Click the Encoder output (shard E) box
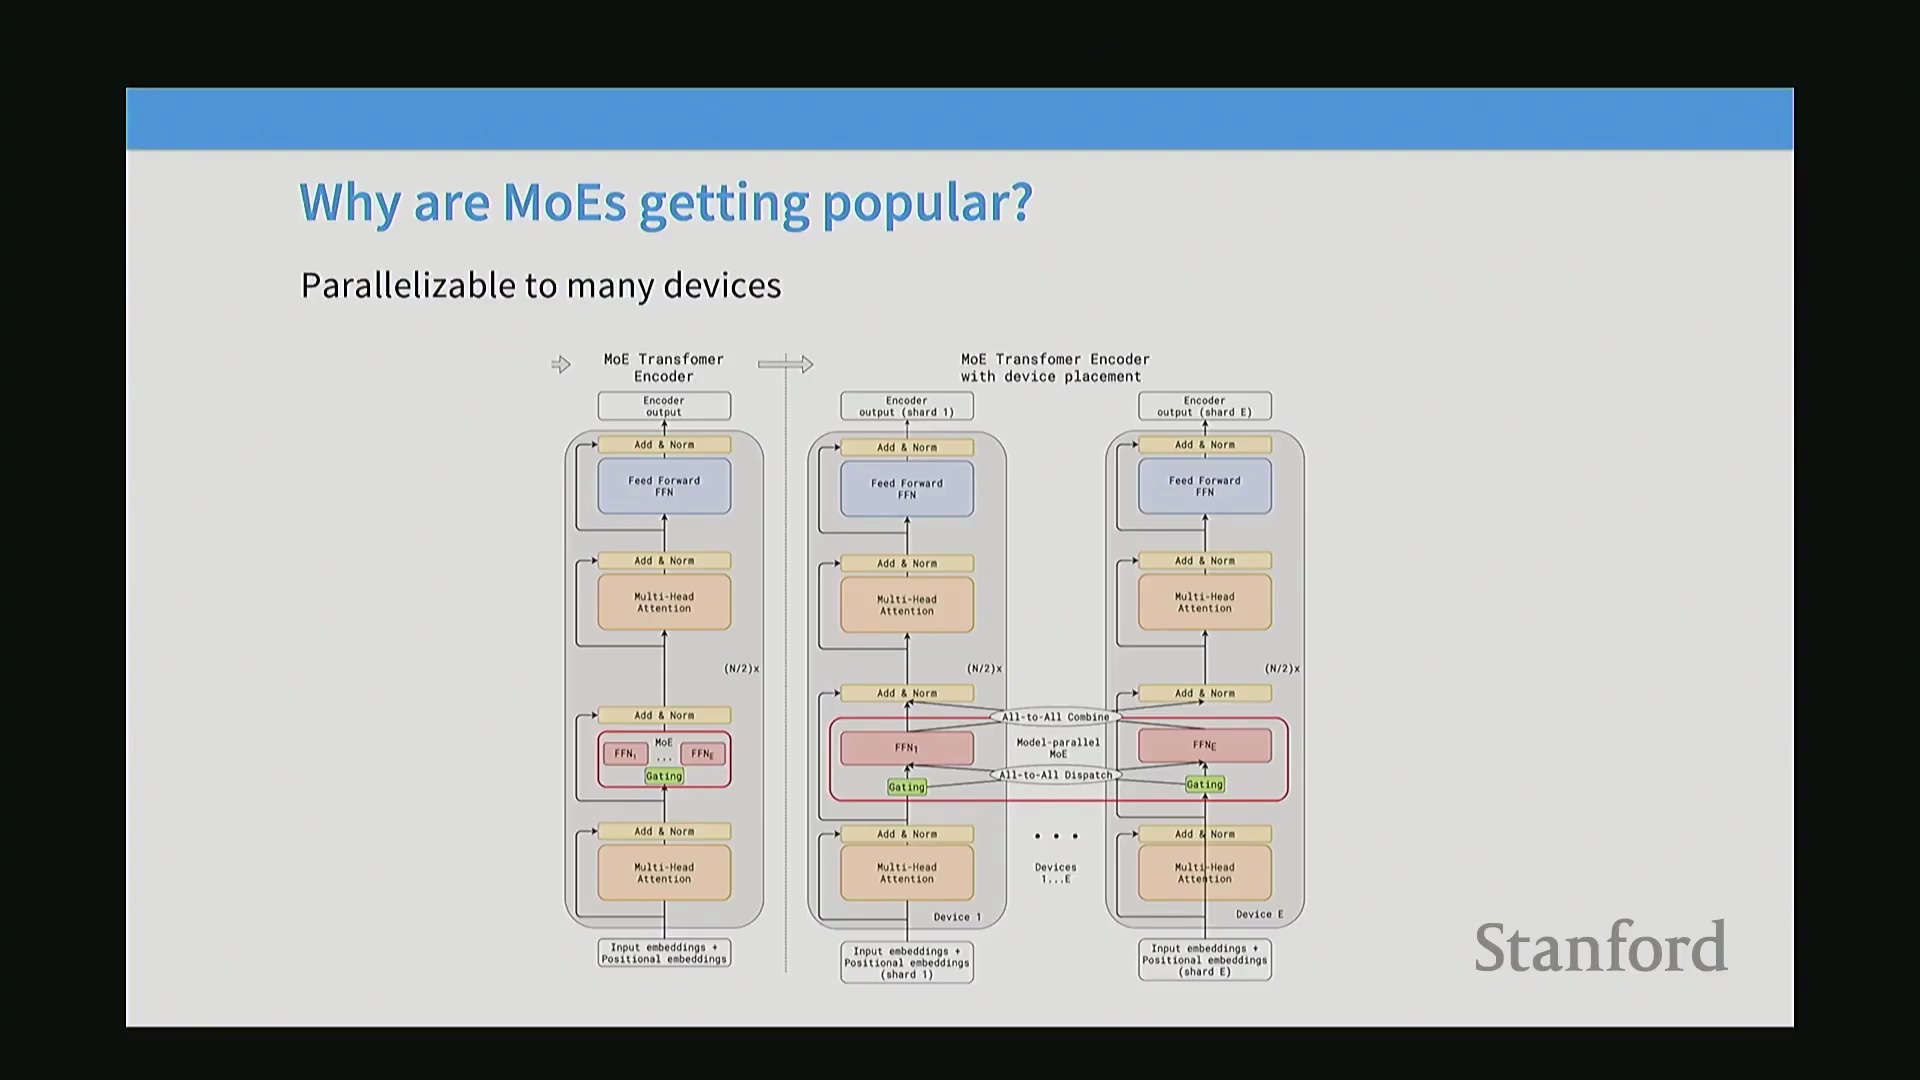 click(1204, 406)
